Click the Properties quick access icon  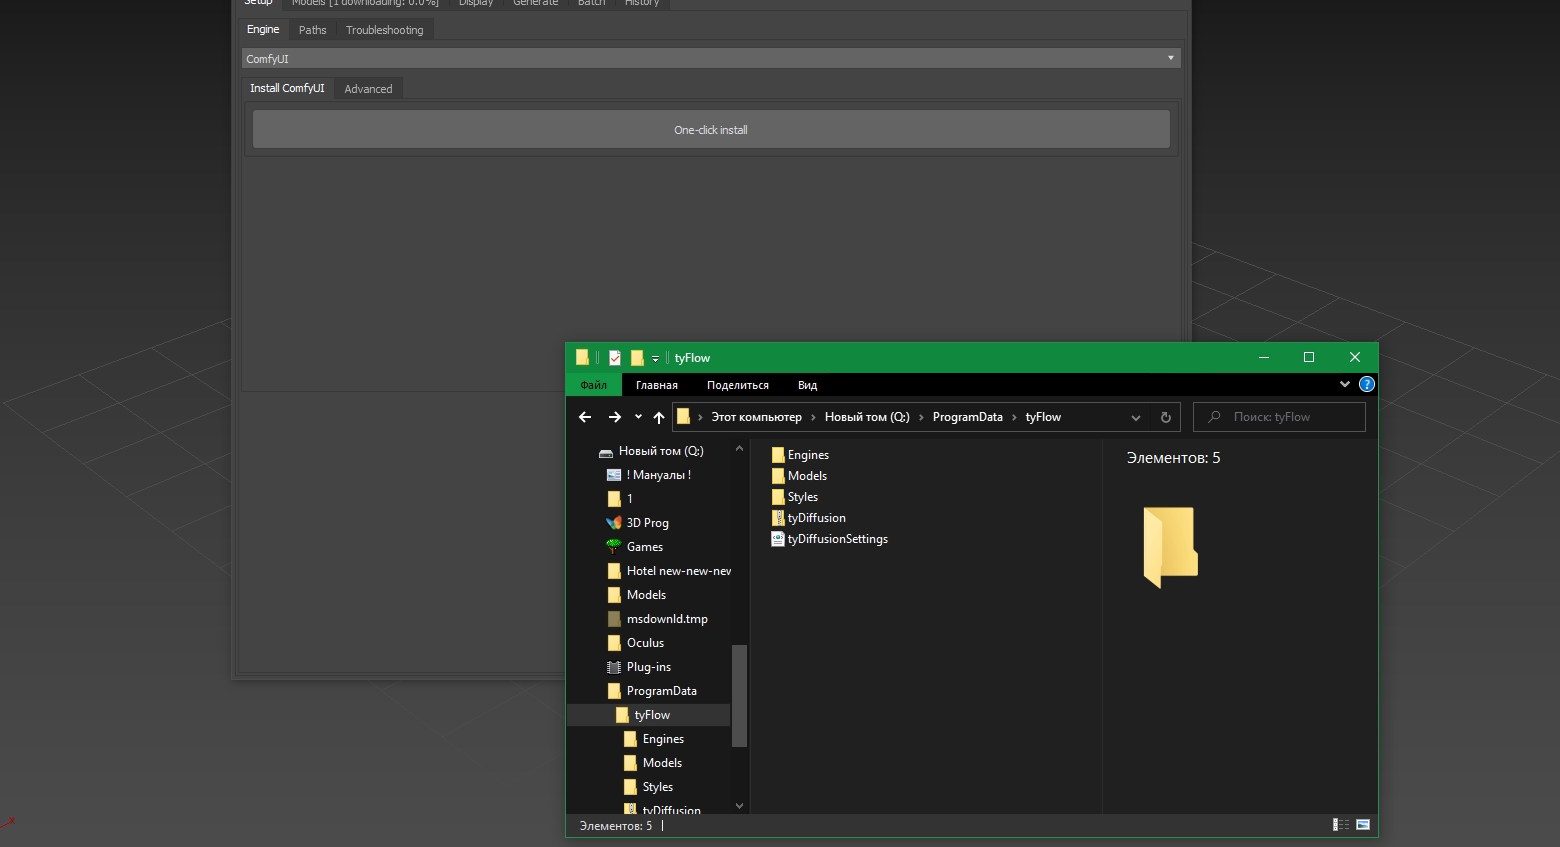coord(615,358)
